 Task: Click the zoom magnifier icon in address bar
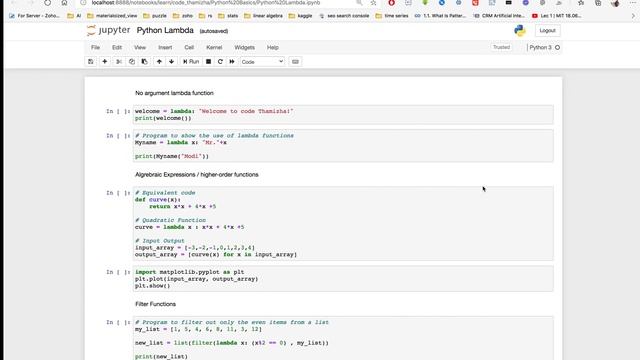tap(359, 2)
